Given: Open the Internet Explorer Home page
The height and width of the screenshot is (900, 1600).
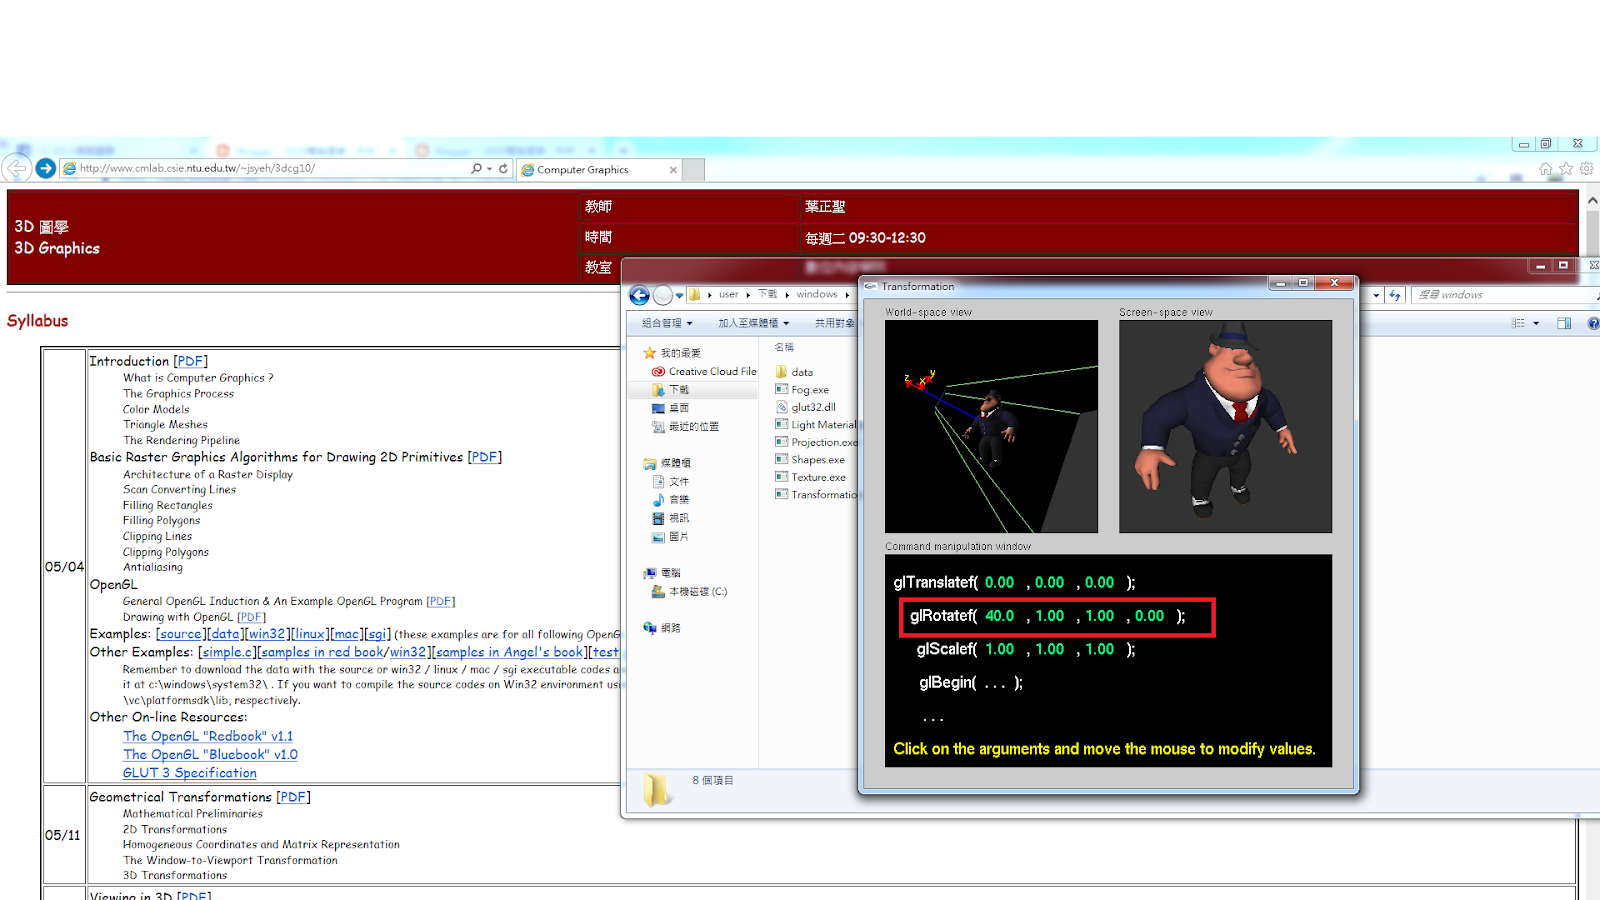Looking at the screenshot, I should pos(1545,169).
